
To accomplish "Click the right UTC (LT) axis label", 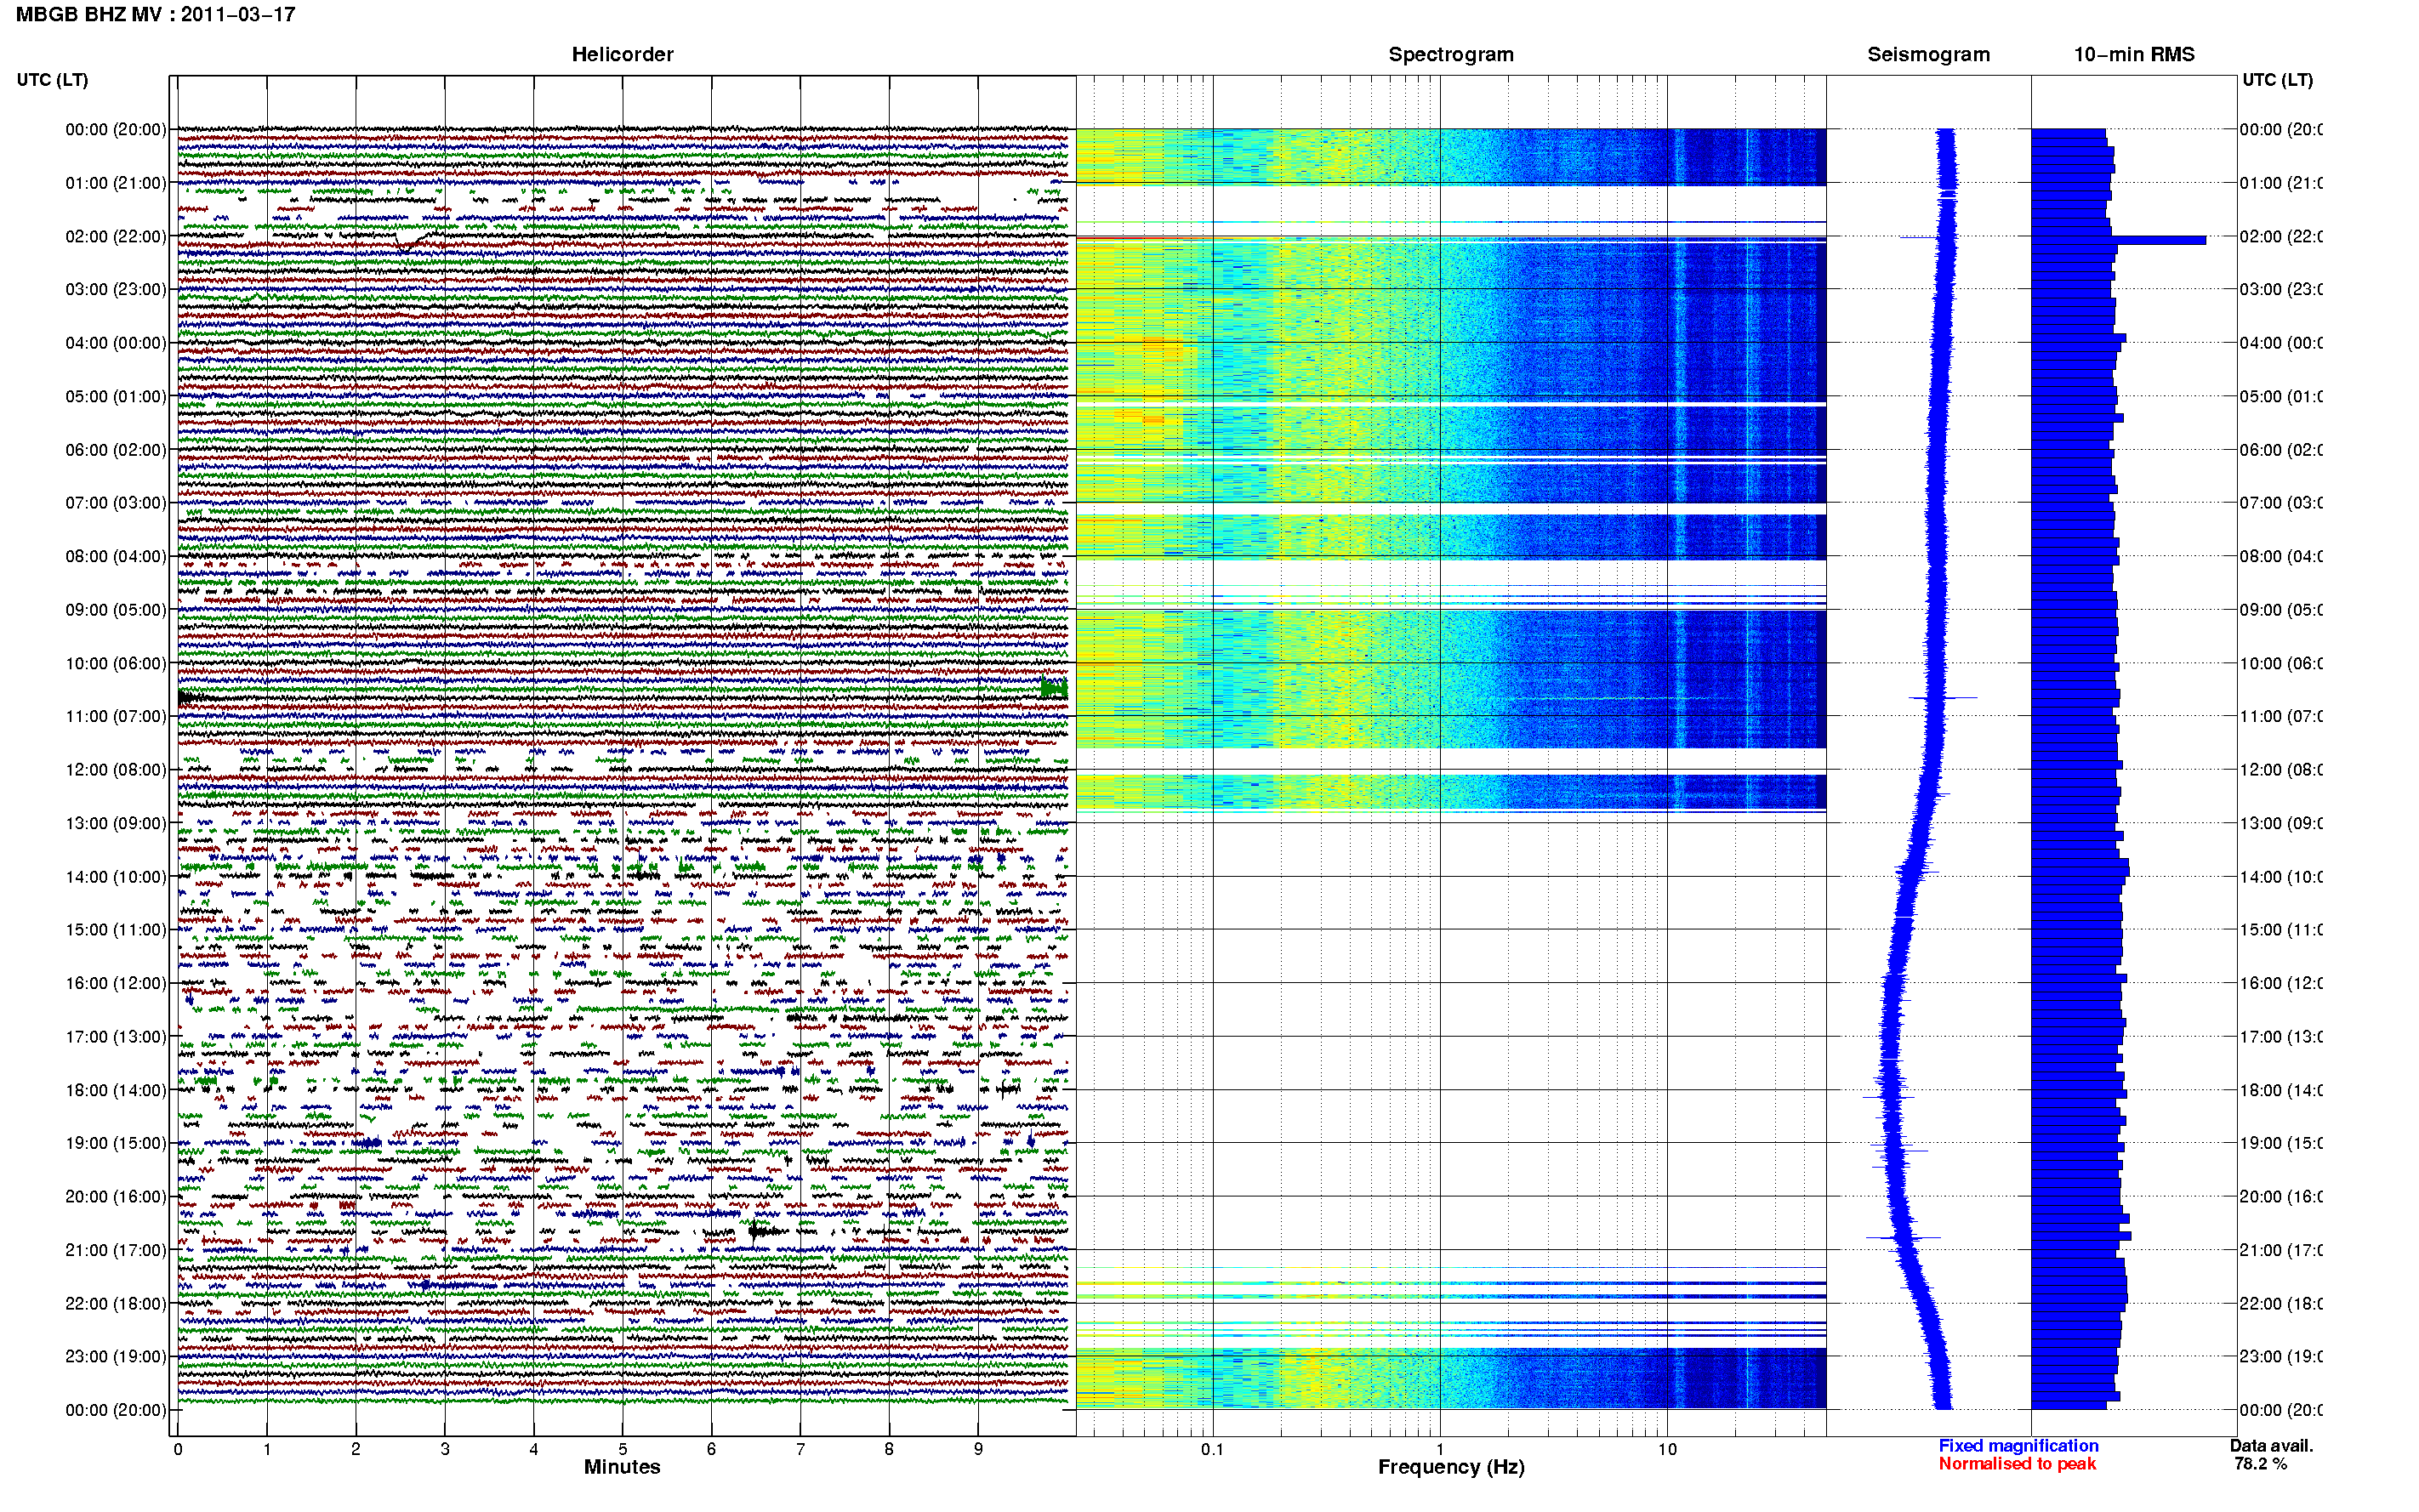I will [x=2277, y=80].
